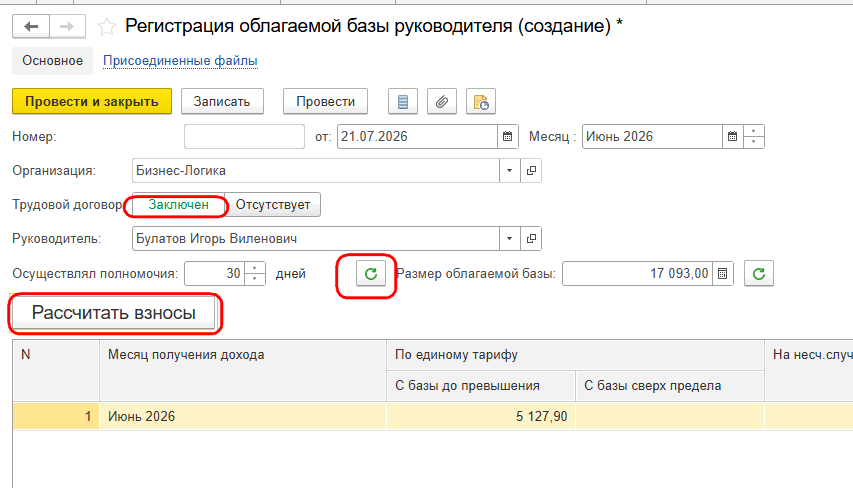Select Отсутствует for Трудовой договор
The height and width of the screenshot is (488, 853).
click(x=273, y=205)
